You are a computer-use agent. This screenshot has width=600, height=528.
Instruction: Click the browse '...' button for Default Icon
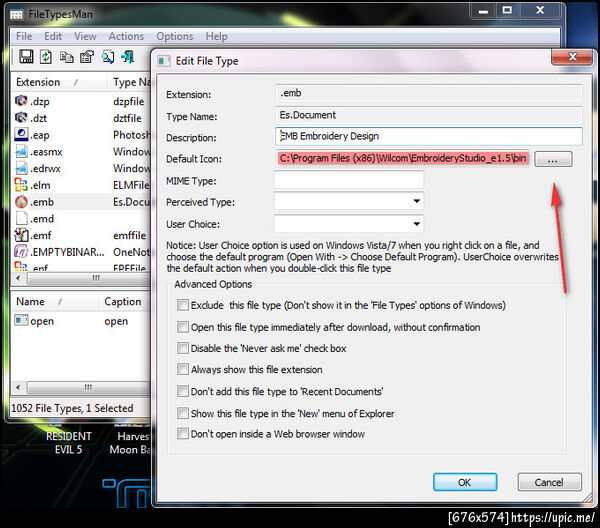[x=553, y=159]
